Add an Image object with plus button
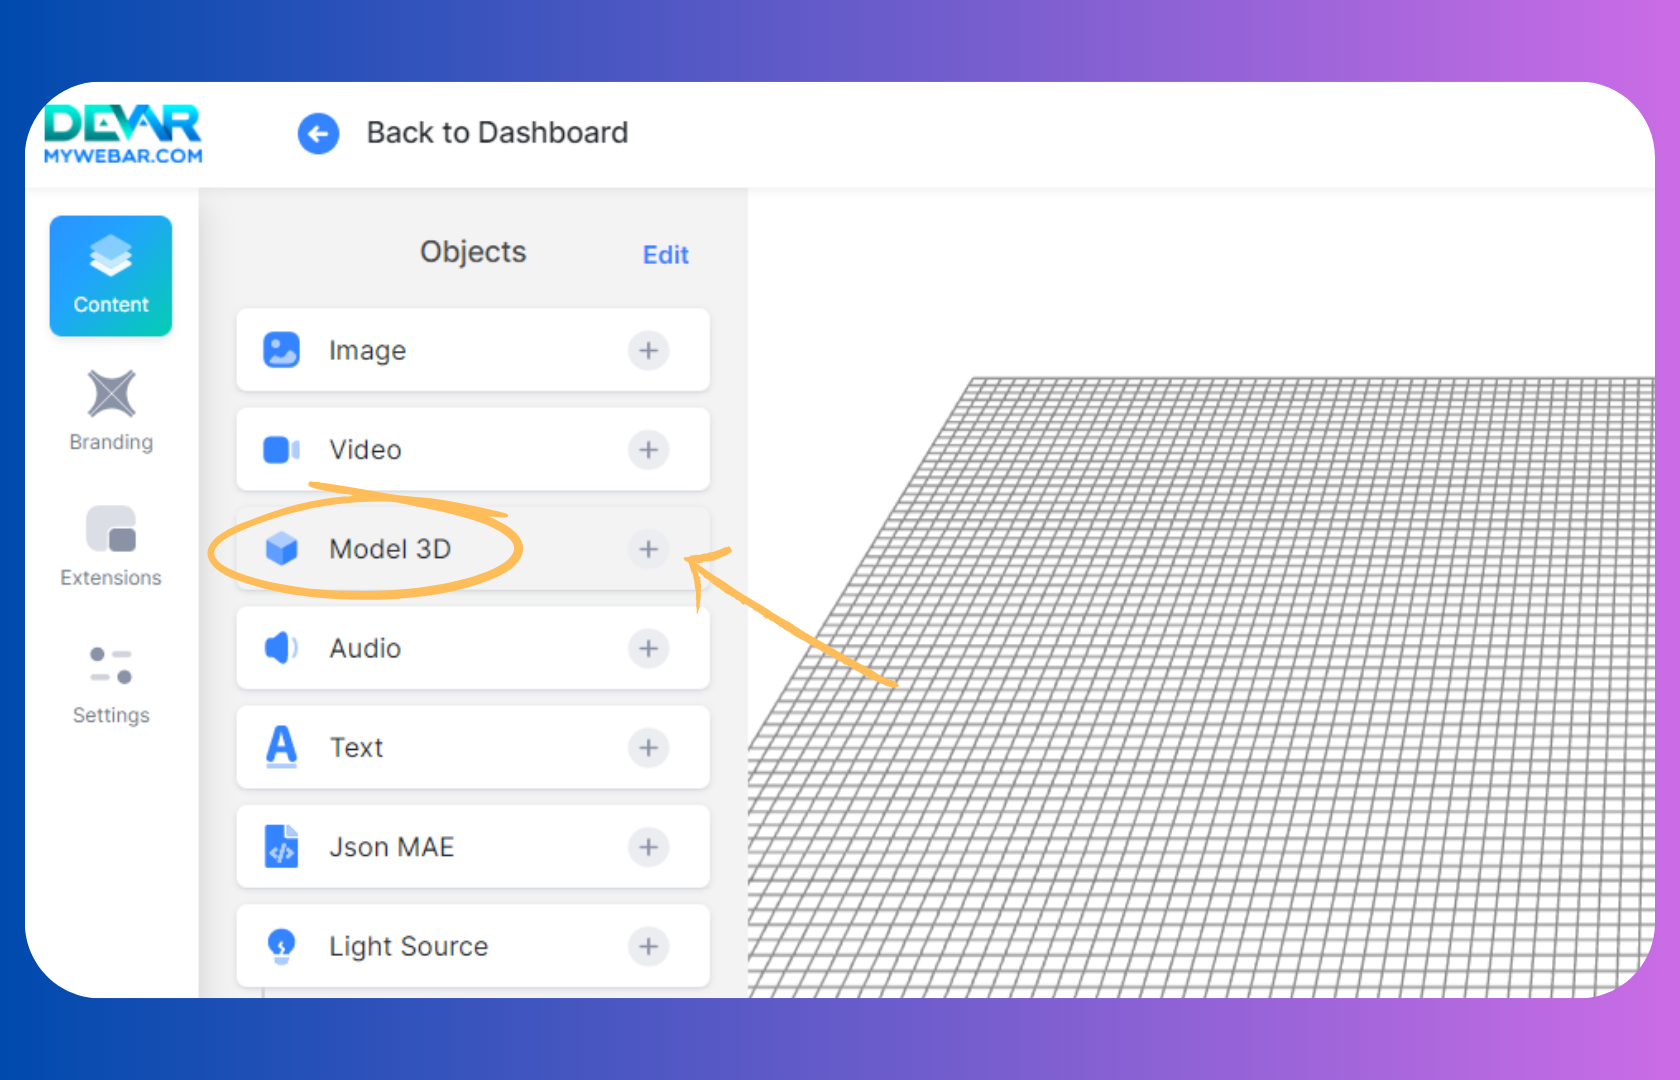Image resolution: width=1680 pixels, height=1080 pixels. (649, 351)
